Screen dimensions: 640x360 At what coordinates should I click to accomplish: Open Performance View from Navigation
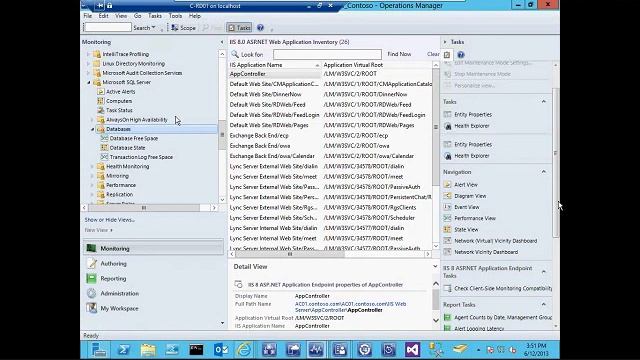click(475, 218)
